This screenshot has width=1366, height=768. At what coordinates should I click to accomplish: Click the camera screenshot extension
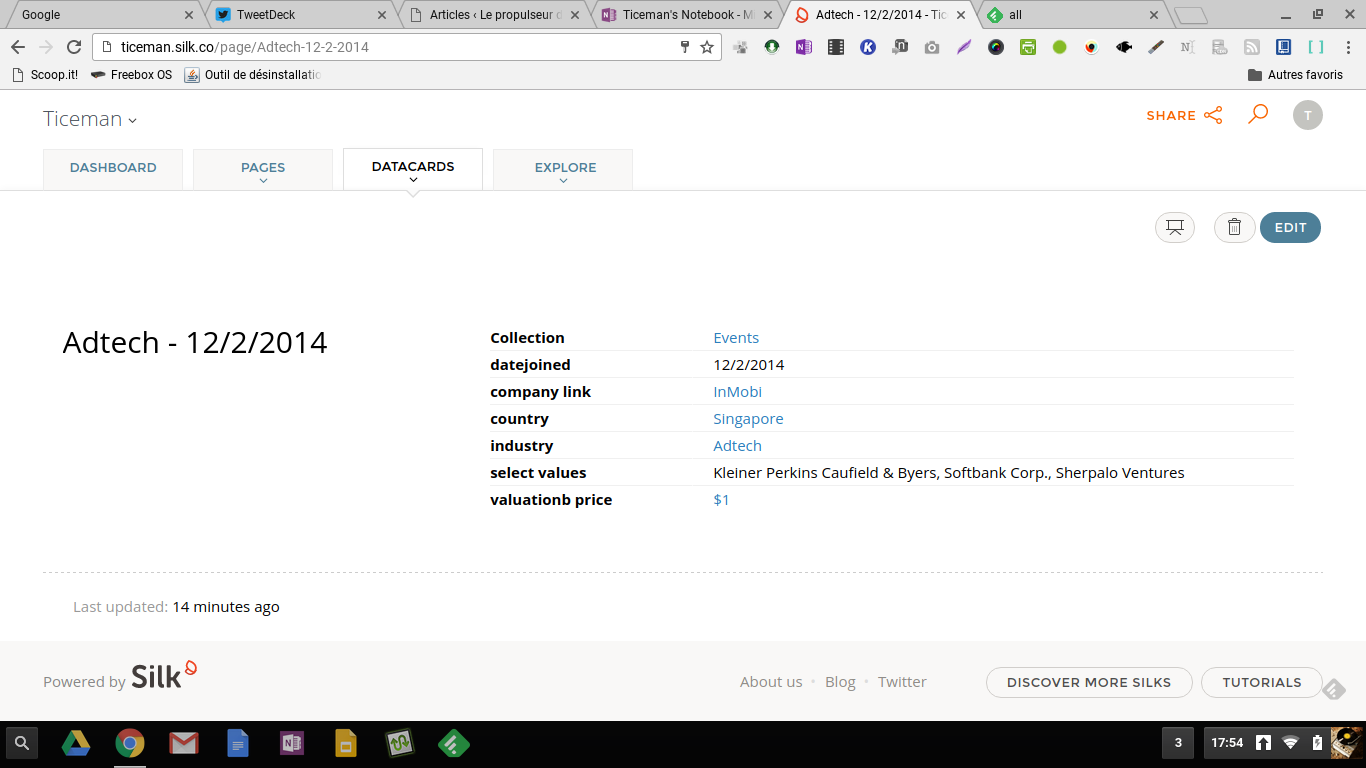pos(932,47)
